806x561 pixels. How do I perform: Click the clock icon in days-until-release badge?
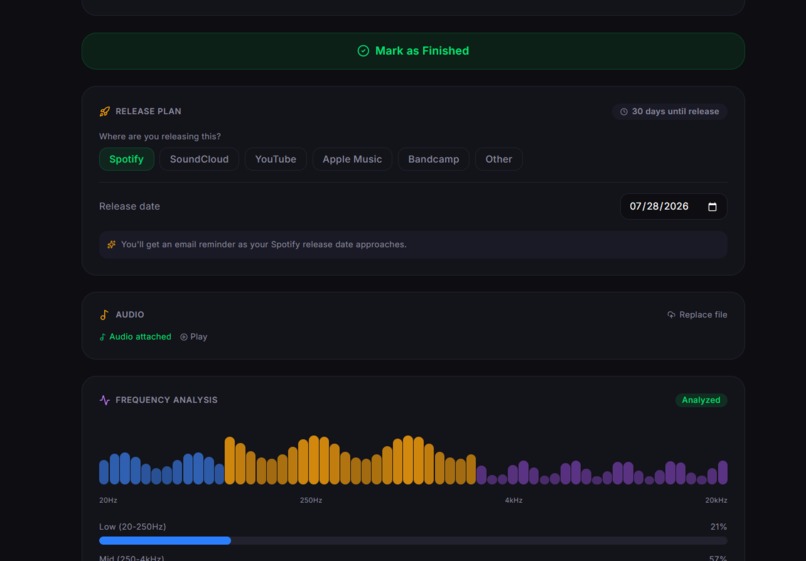pos(624,112)
